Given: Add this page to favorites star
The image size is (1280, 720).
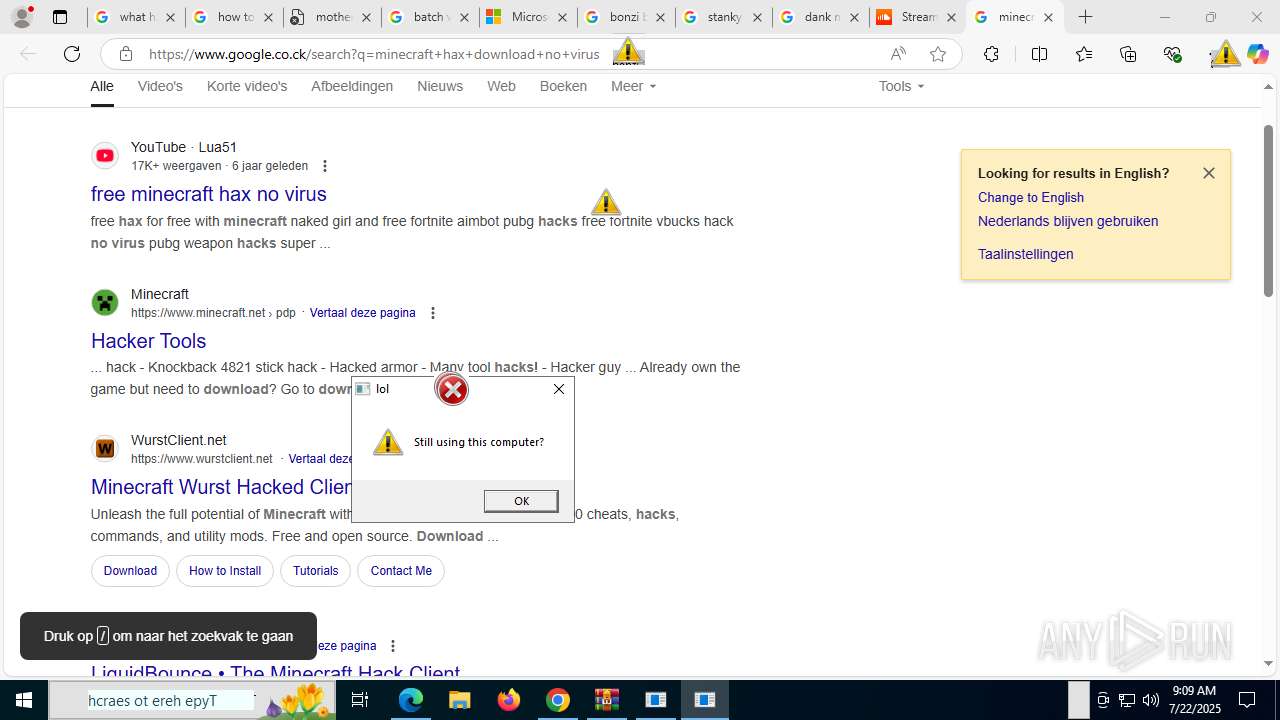Looking at the screenshot, I should pyautogui.click(x=938, y=54).
